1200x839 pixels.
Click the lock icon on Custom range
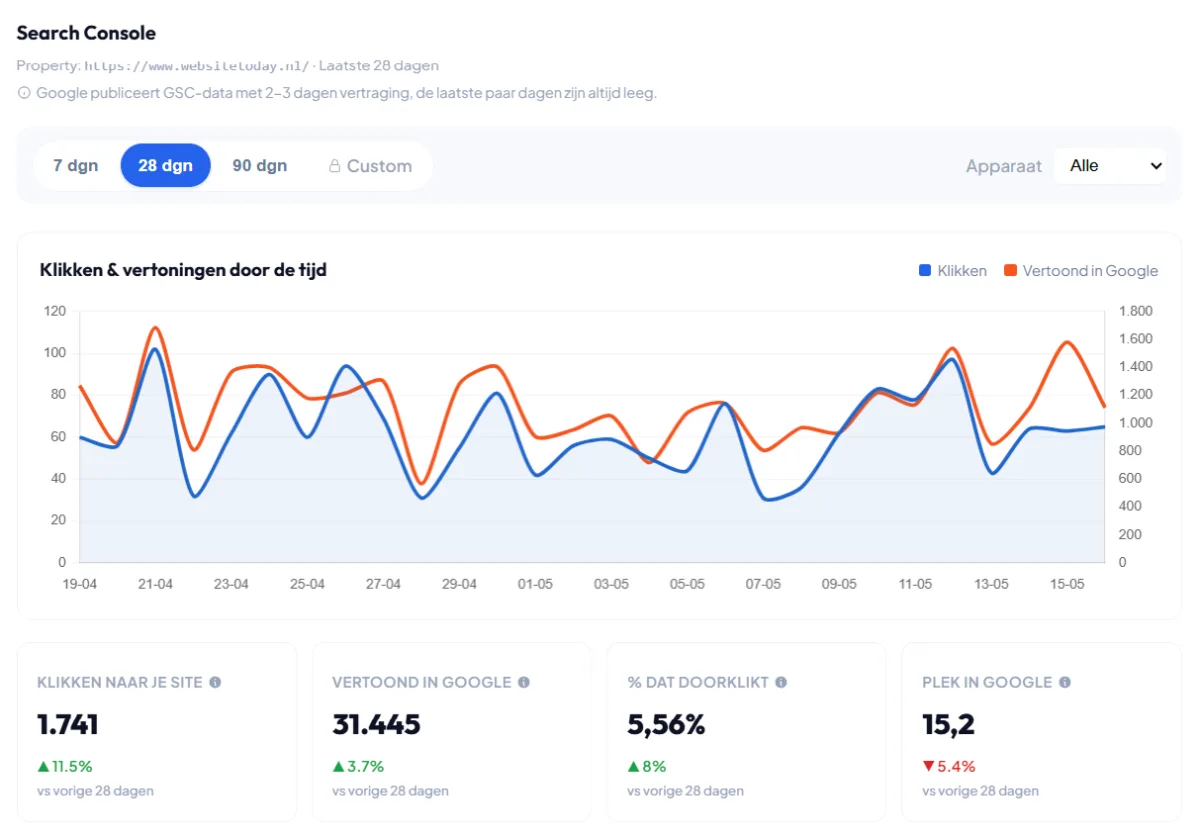[x=335, y=166]
